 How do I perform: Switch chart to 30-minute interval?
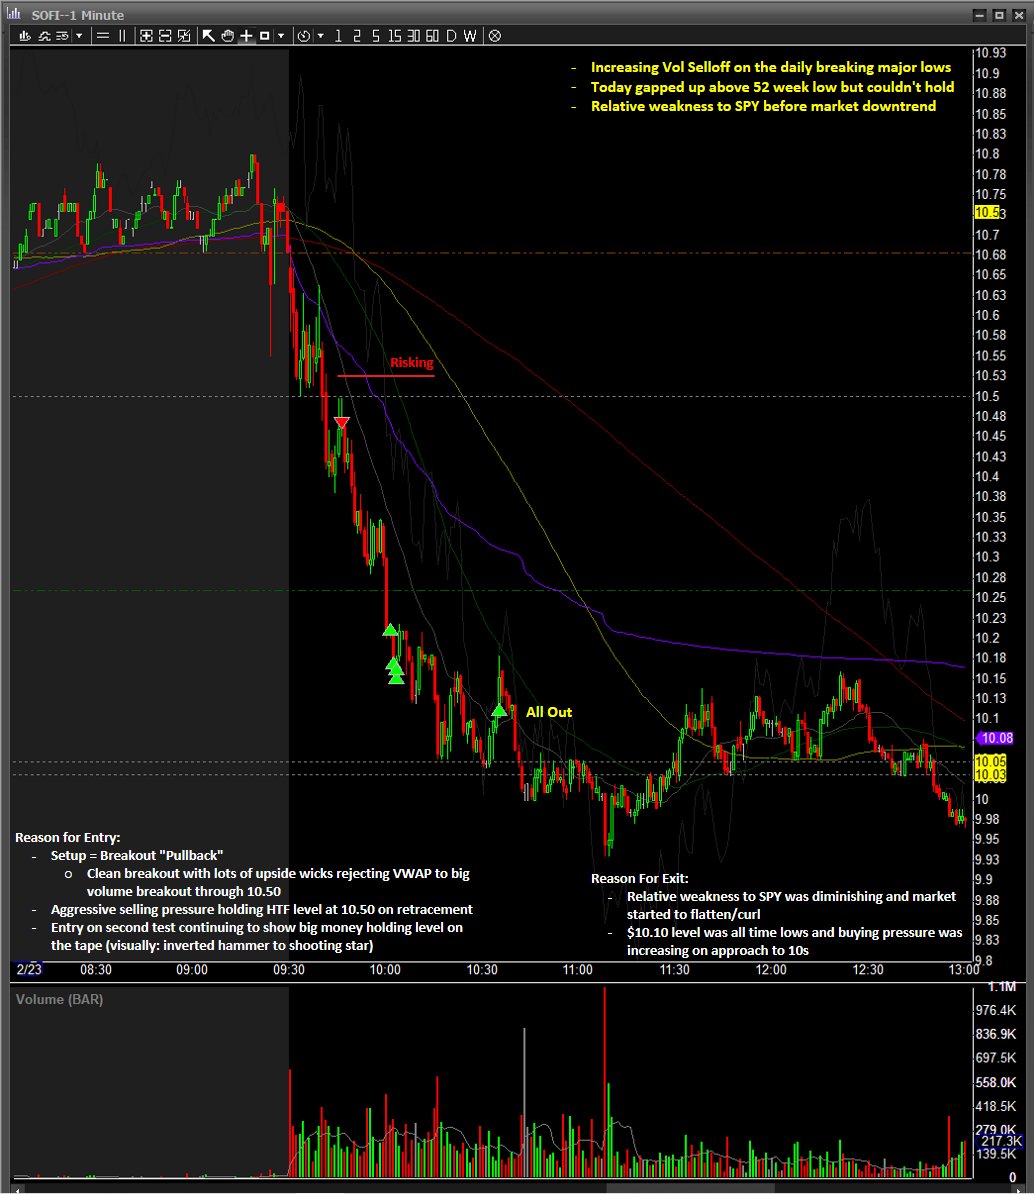coord(413,36)
